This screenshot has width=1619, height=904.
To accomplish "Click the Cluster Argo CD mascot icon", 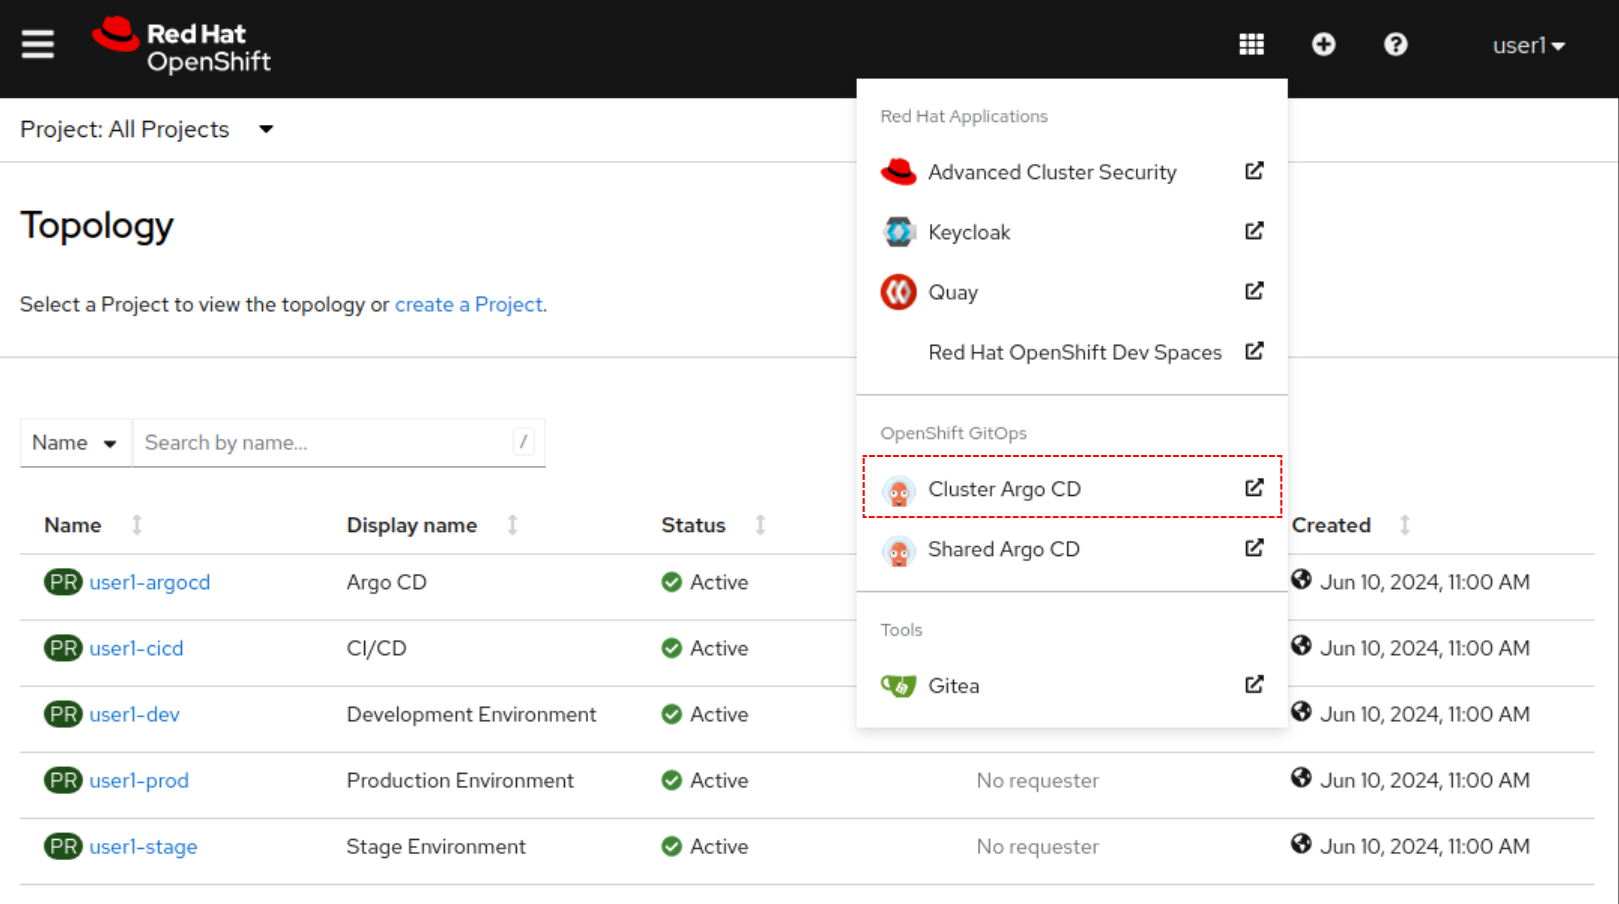I will tap(898, 491).
